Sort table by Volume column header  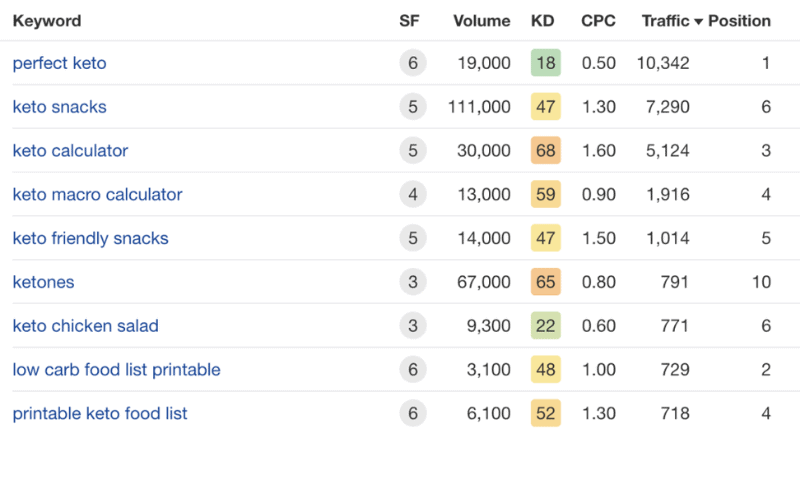(482, 21)
